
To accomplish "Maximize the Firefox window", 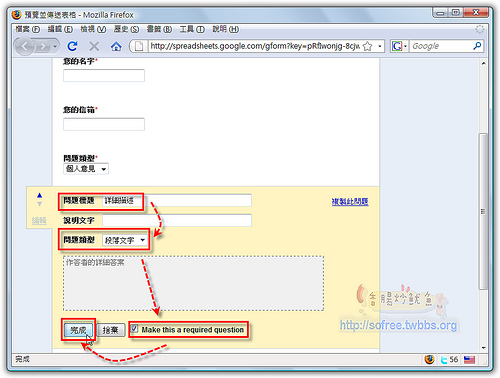I will 455,13.
